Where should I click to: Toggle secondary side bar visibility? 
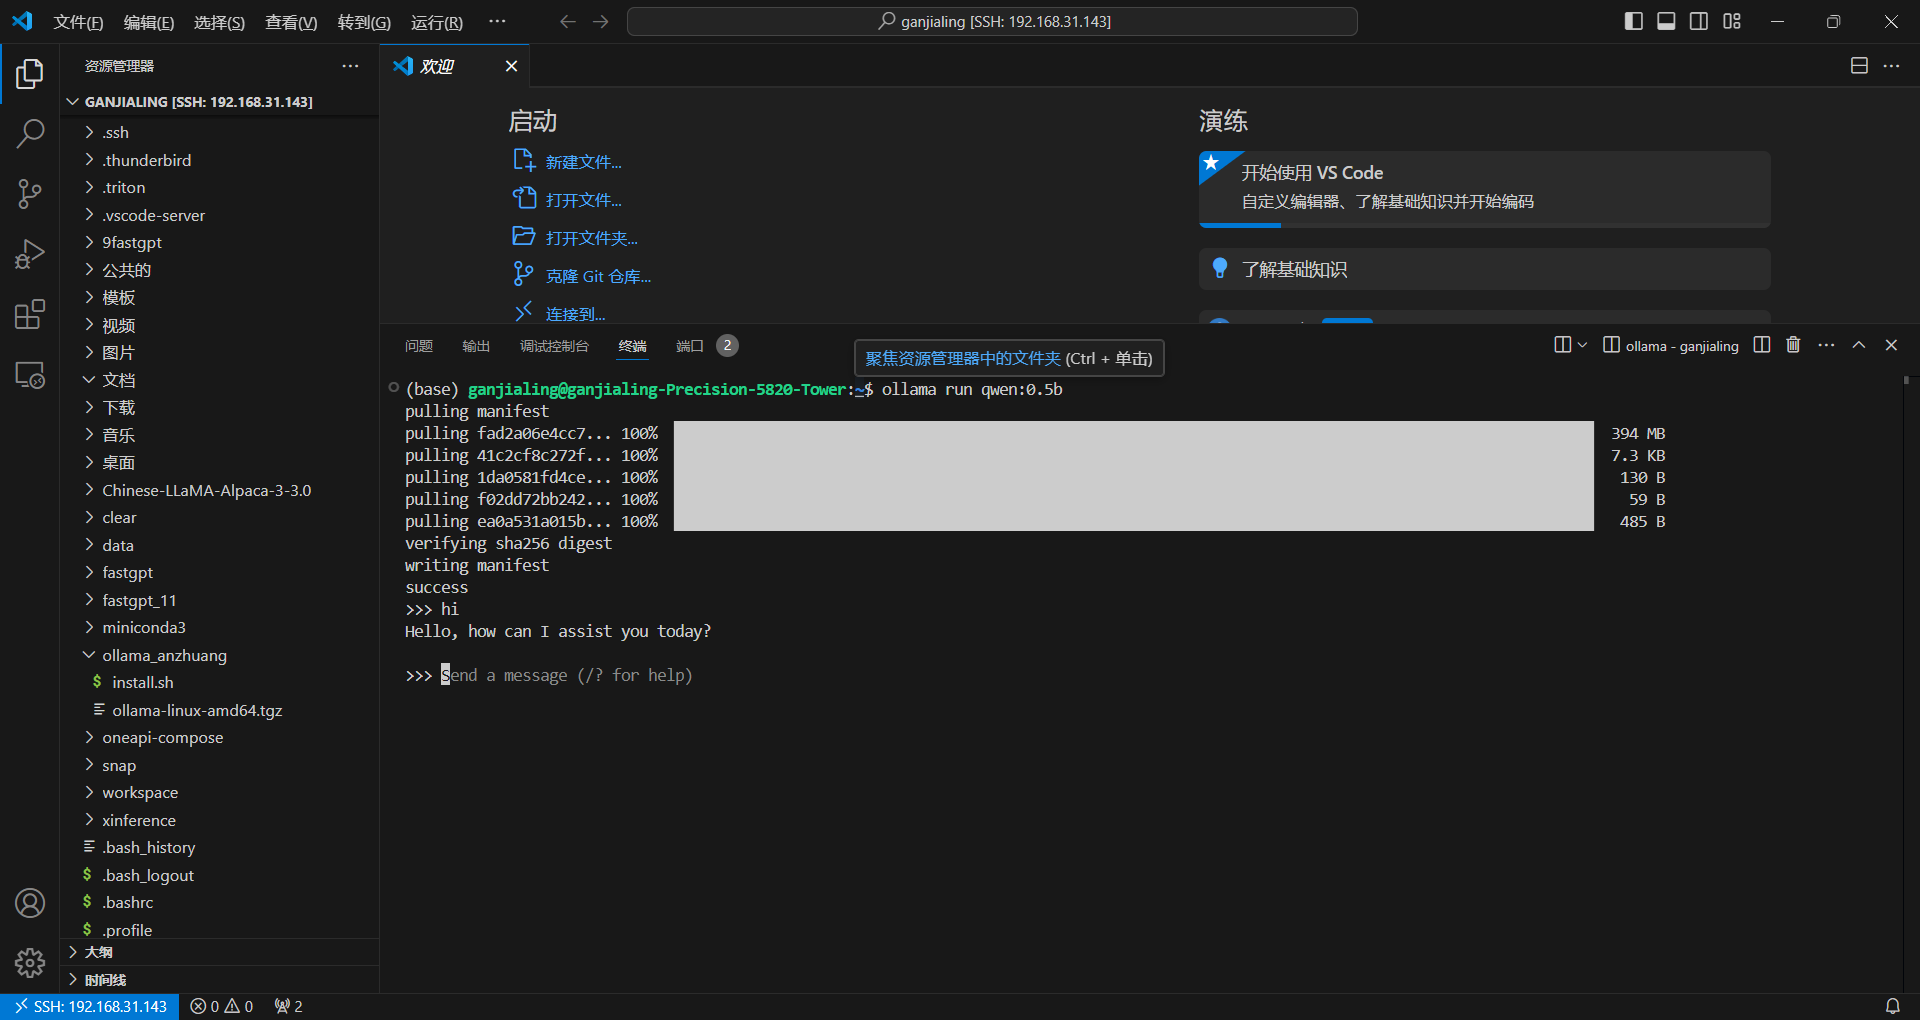(1699, 21)
